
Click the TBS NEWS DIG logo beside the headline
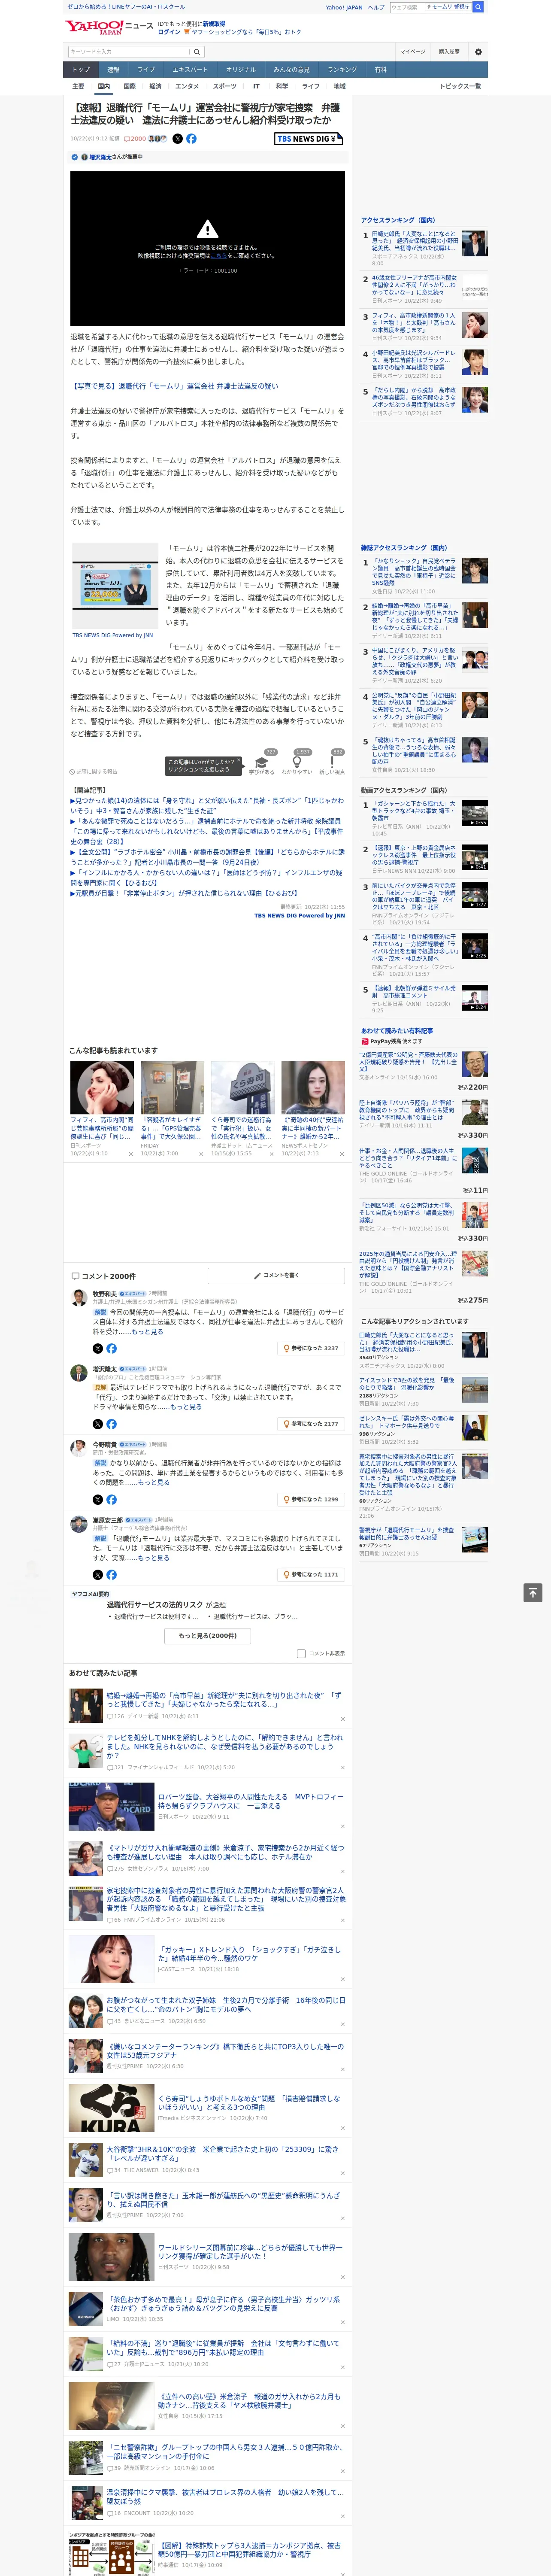tap(308, 139)
